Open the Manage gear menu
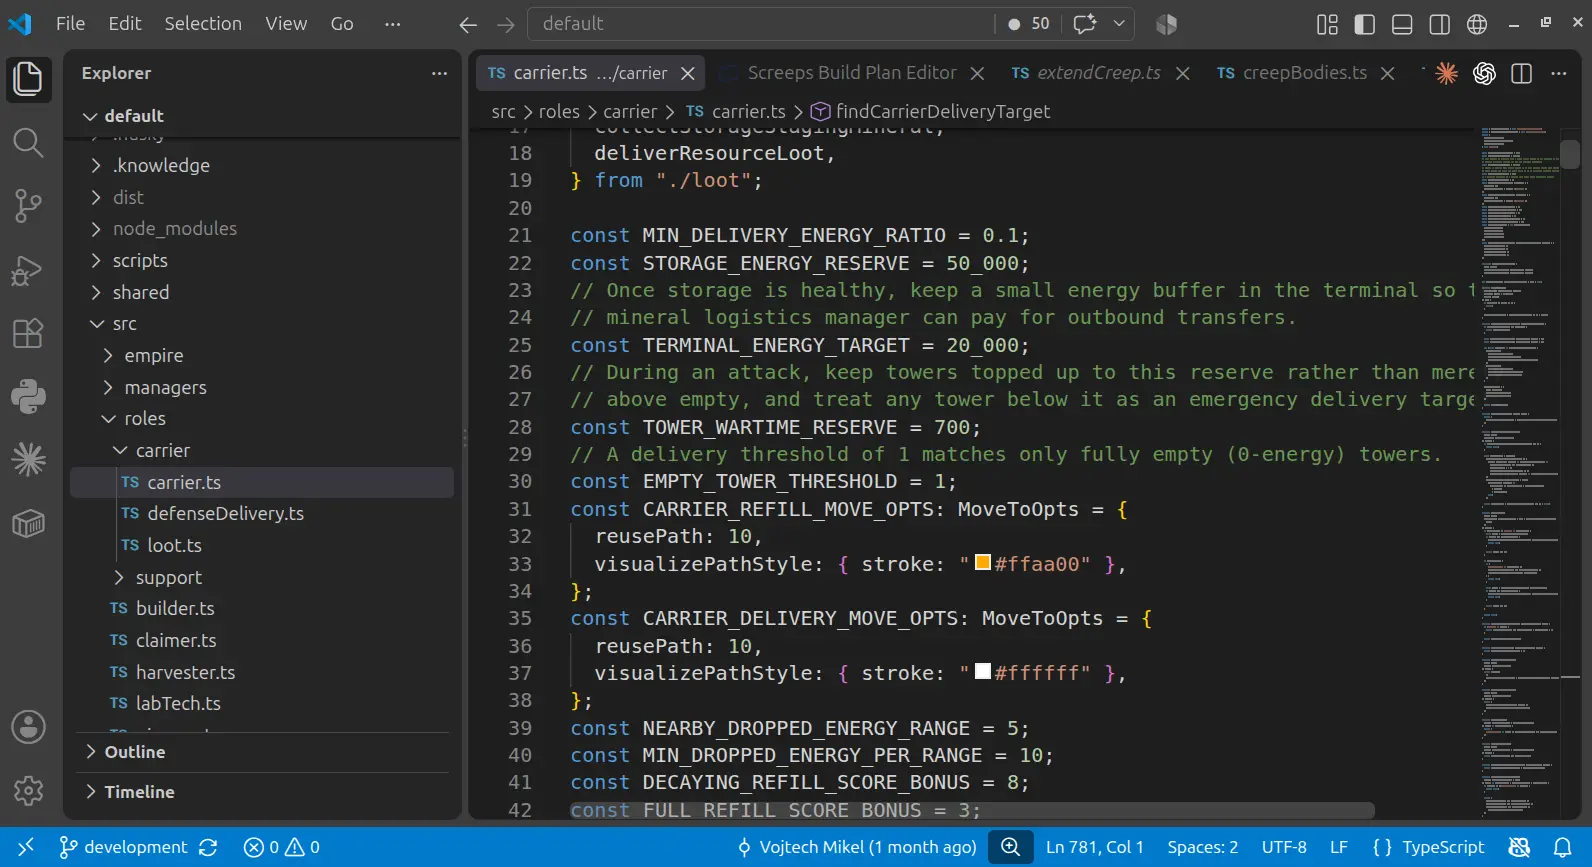1592x867 pixels. 28,790
